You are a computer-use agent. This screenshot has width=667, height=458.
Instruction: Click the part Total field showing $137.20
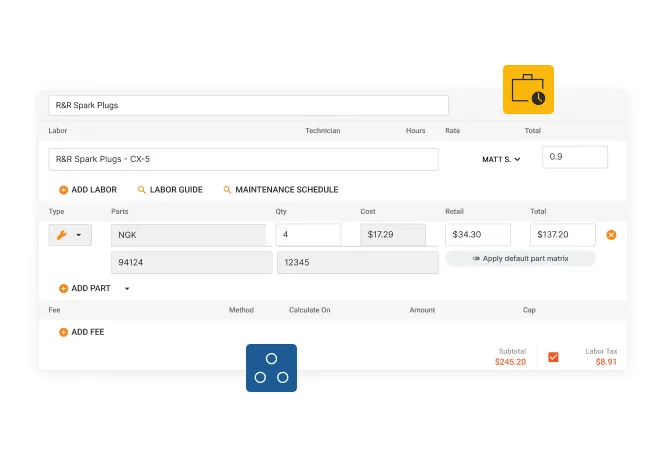coord(563,235)
